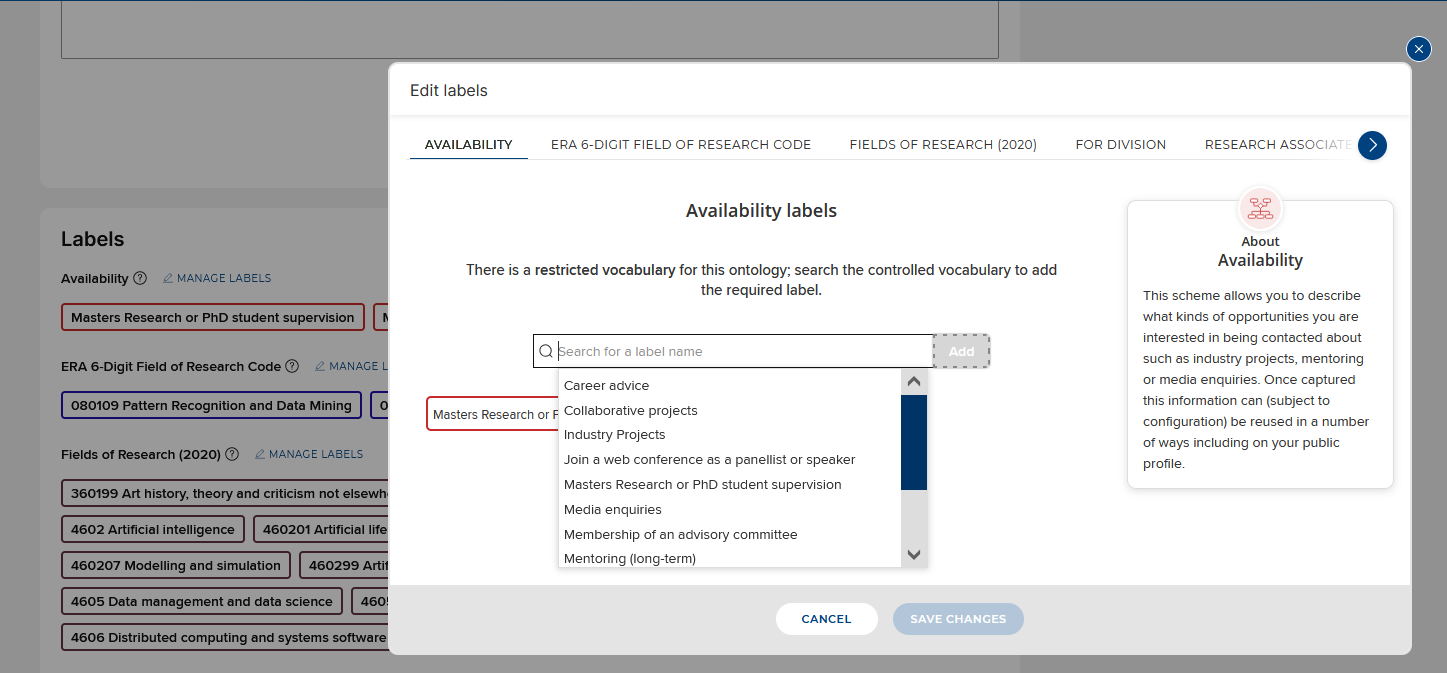
Task: Click Fields of Research help icon
Action: [232, 454]
